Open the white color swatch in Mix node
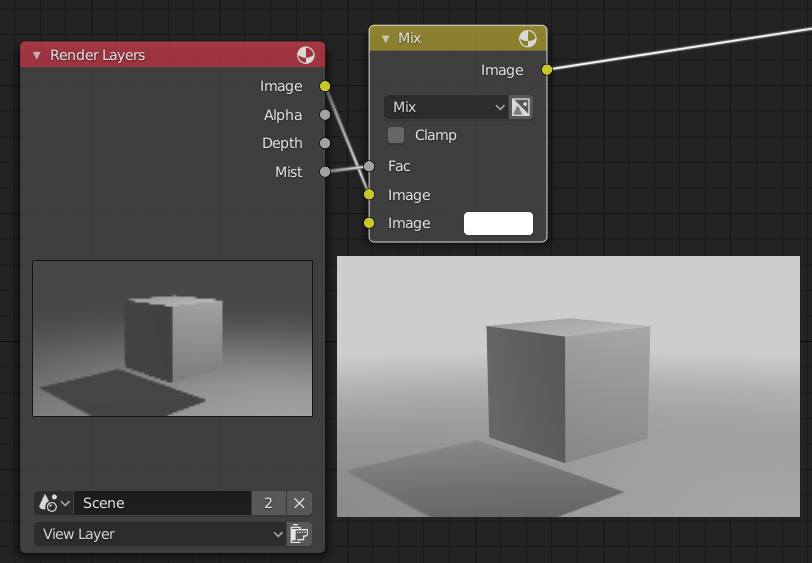This screenshot has height=563, width=812. [498, 223]
